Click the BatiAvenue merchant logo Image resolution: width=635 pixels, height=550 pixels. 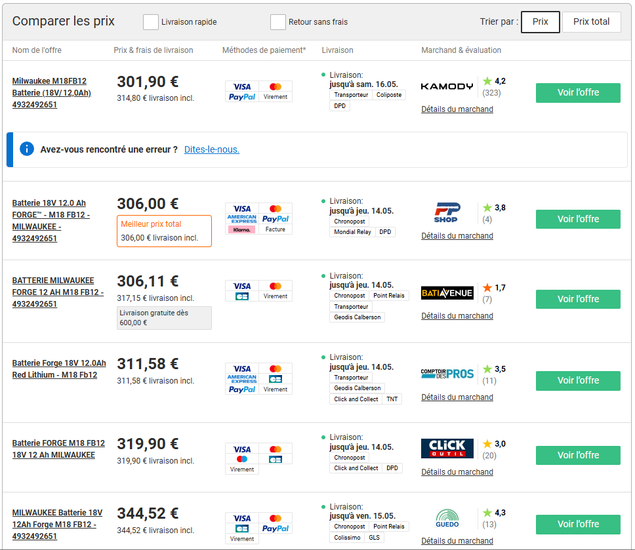(x=447, y=293)
